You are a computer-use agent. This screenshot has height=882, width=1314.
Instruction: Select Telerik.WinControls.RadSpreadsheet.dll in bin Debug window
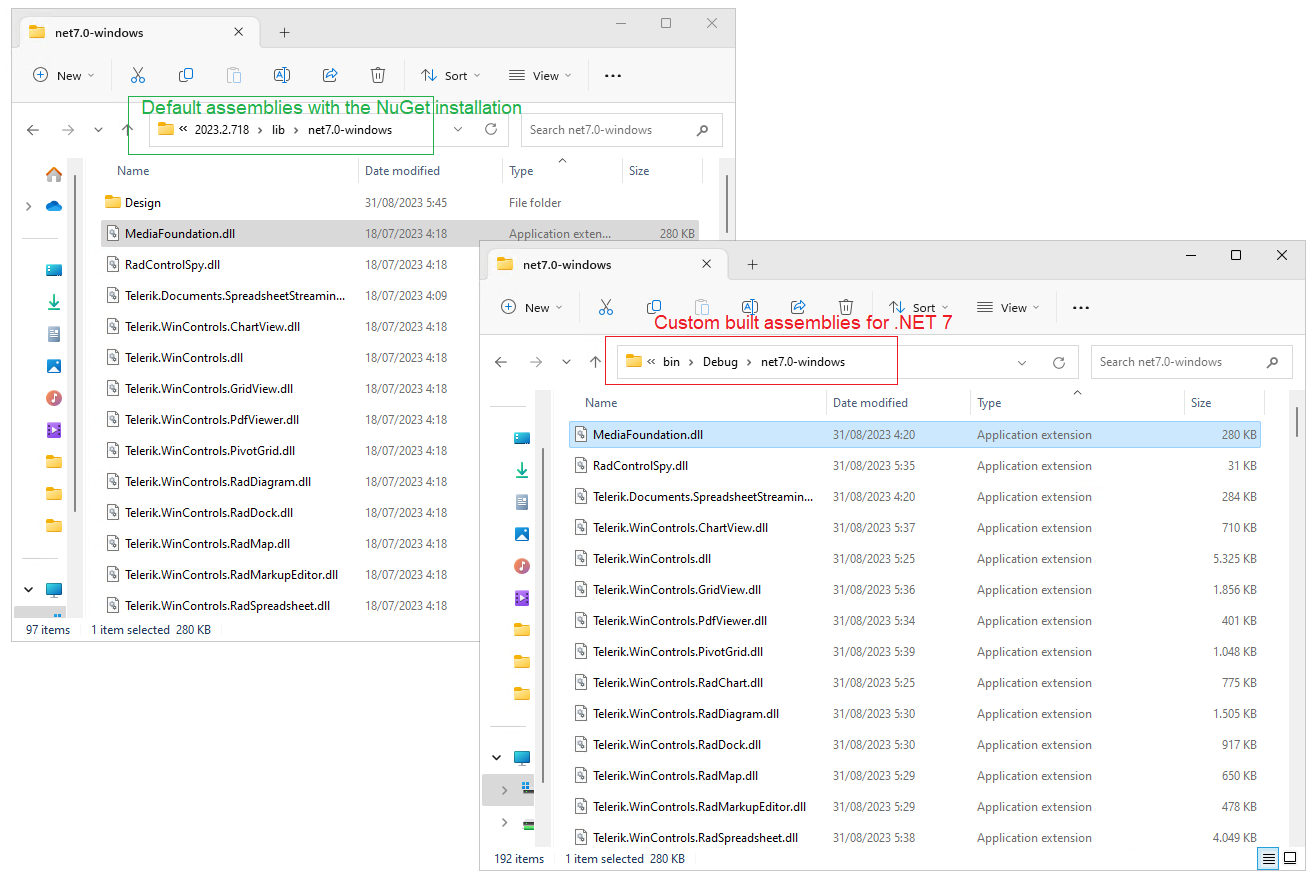pos(915,838)
